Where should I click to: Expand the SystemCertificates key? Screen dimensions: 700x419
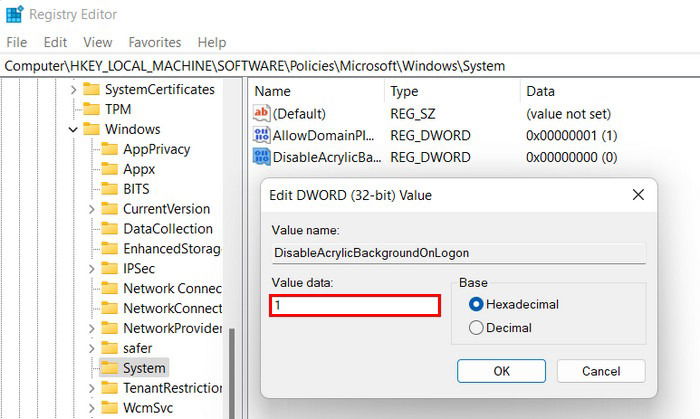click(x=73, y=90)
